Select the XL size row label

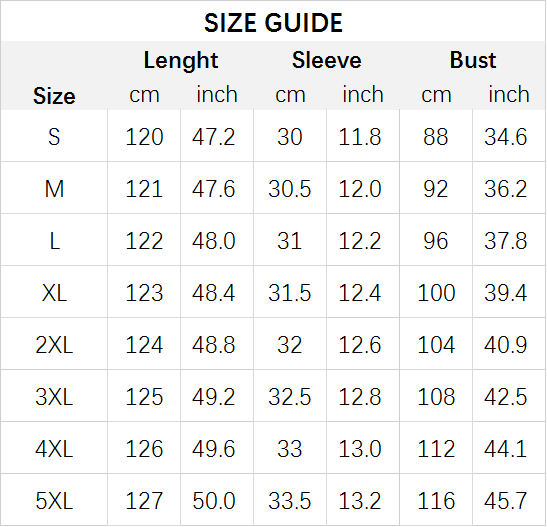(x=54, y=293)
